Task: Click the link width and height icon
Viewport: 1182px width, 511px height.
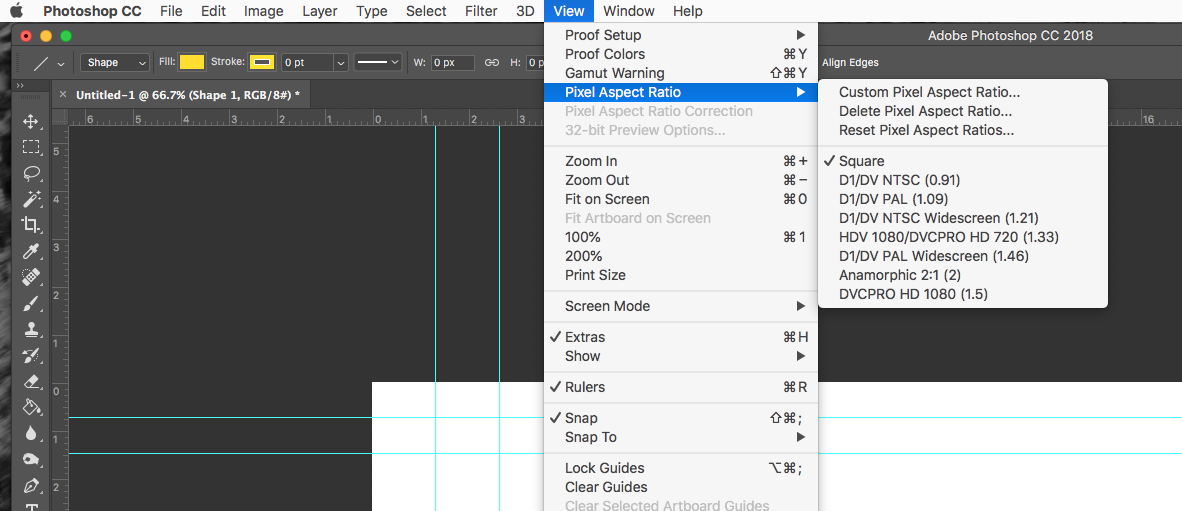Action: point(491,63)
